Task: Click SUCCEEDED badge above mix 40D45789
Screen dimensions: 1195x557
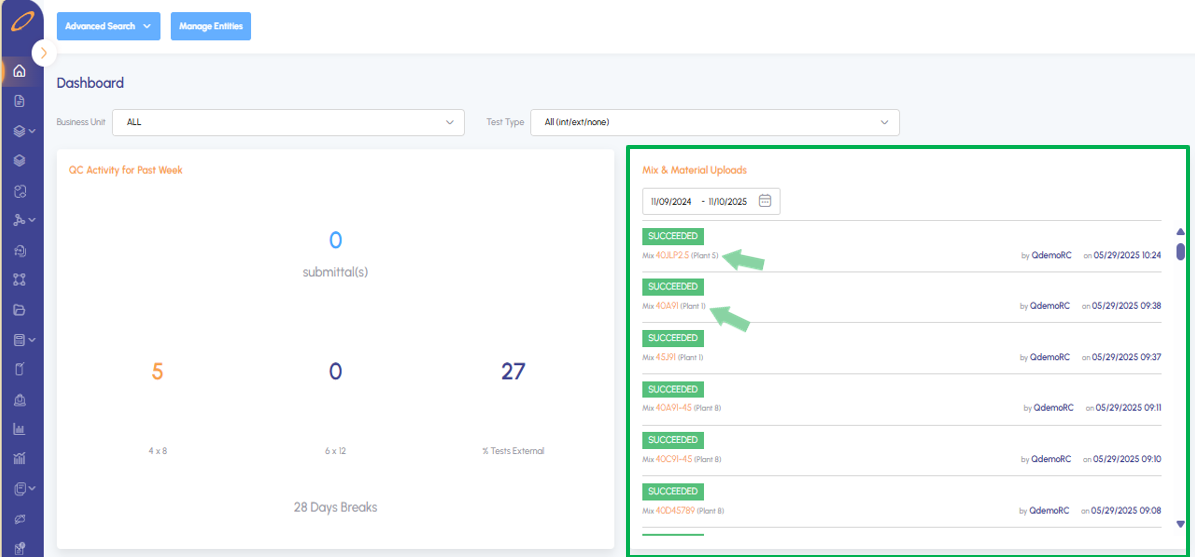Action: click(x=673, y=491)
